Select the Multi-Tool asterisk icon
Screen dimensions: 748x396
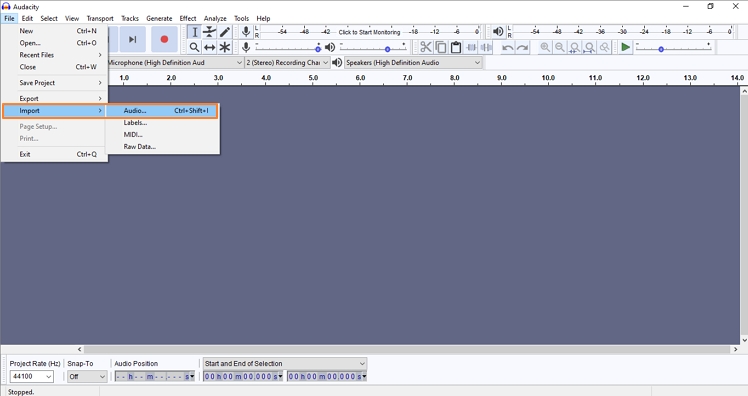pos(225,47)
